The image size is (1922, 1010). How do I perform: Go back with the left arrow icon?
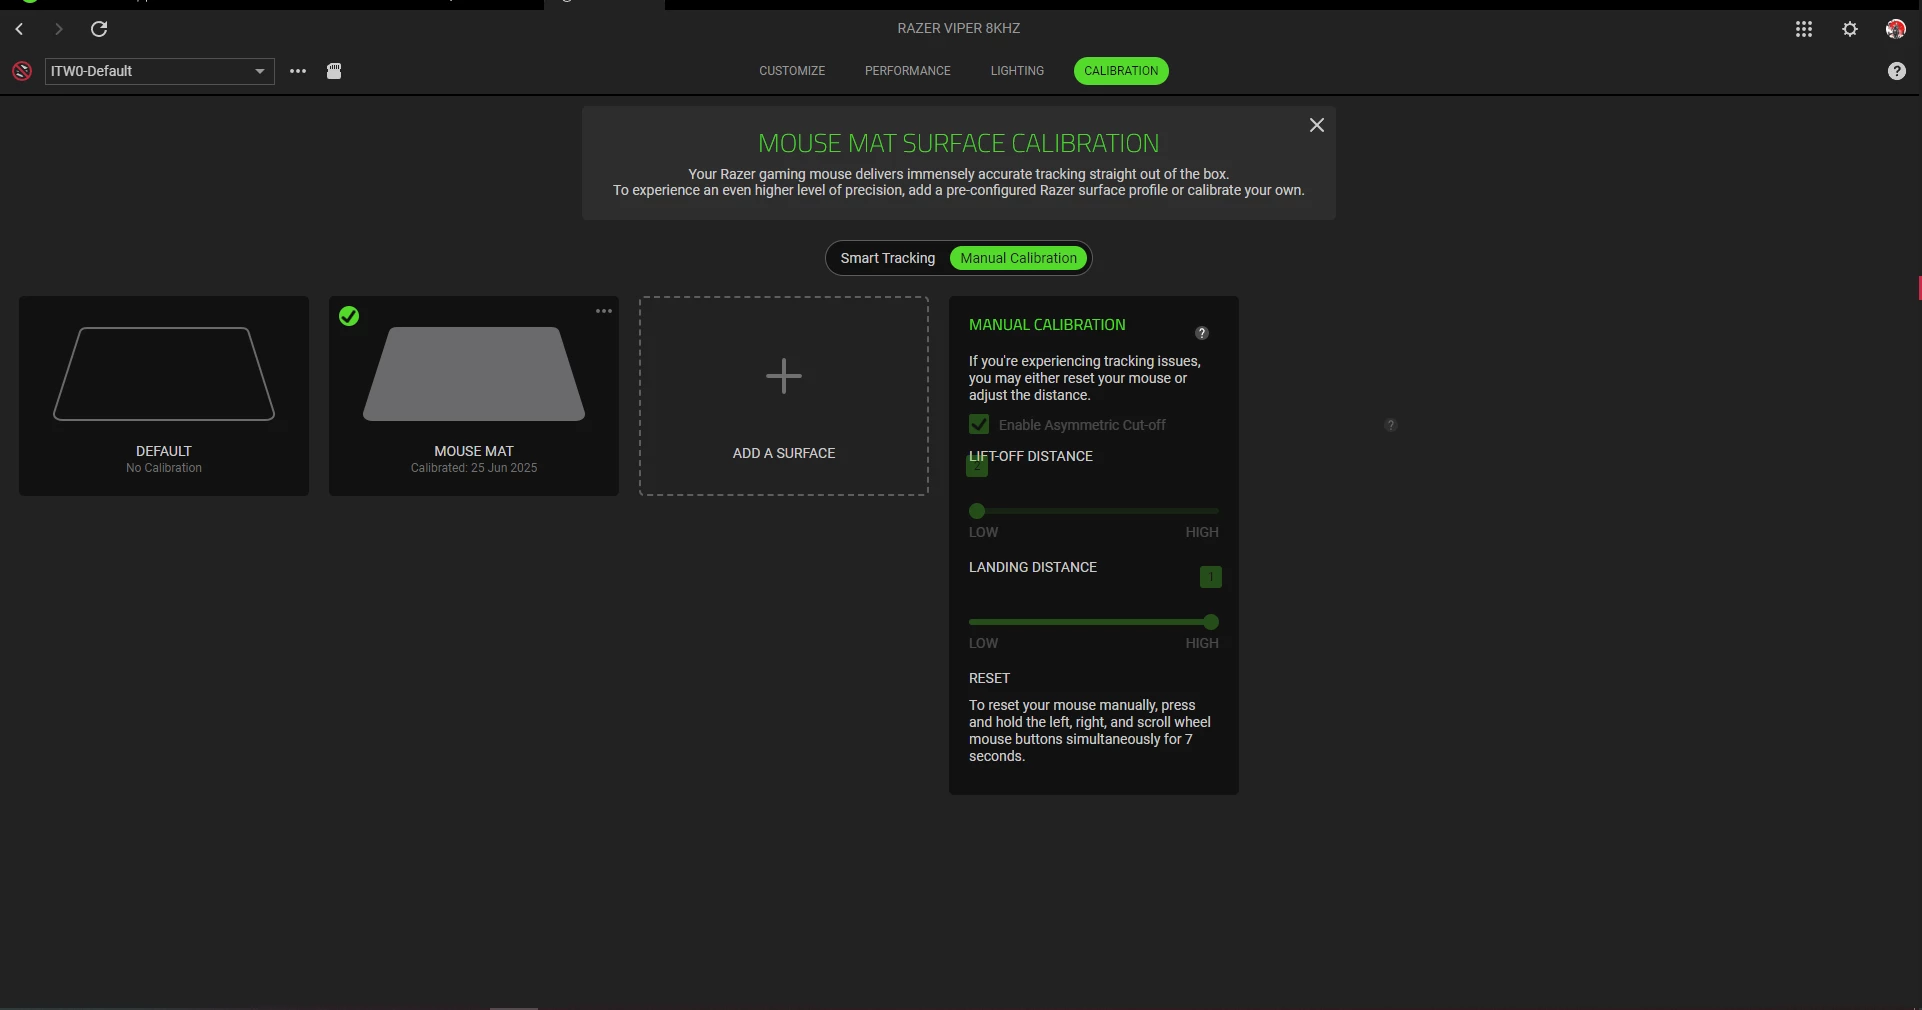(19, 29)
